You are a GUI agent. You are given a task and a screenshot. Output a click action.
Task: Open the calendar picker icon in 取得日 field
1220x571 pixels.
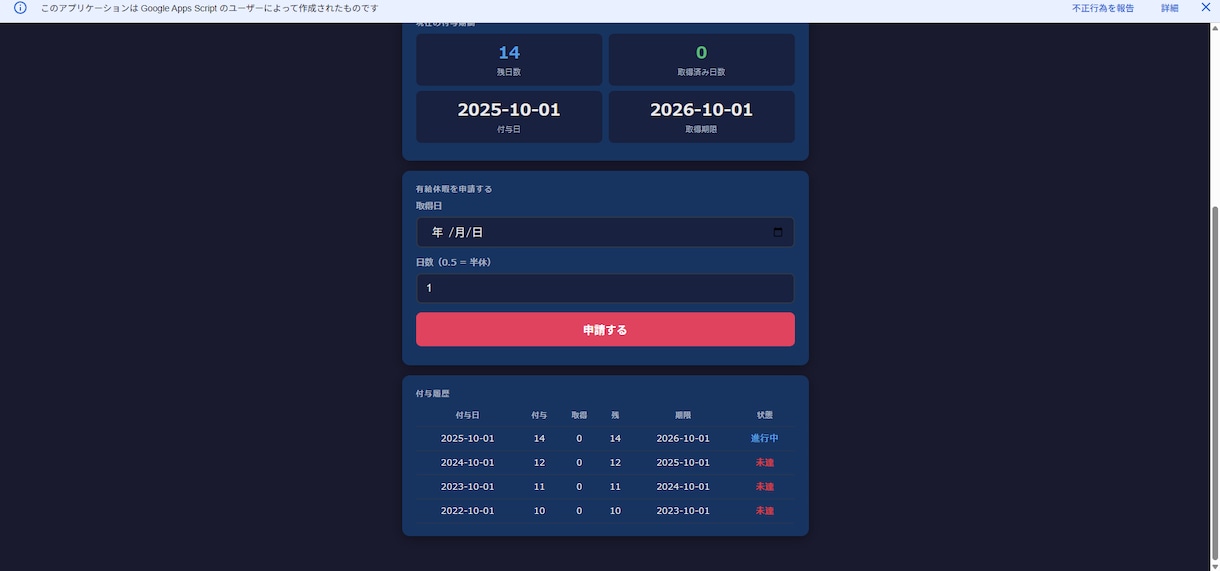point(778,232)
